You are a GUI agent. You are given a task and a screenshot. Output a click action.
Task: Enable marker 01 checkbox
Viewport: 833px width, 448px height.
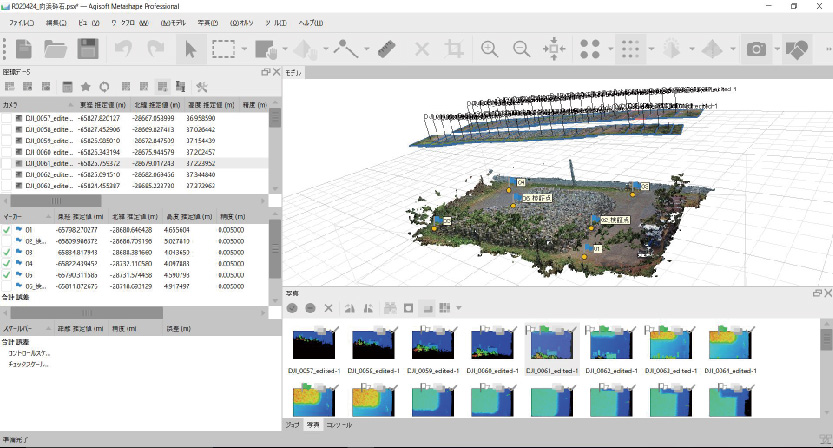6,230
